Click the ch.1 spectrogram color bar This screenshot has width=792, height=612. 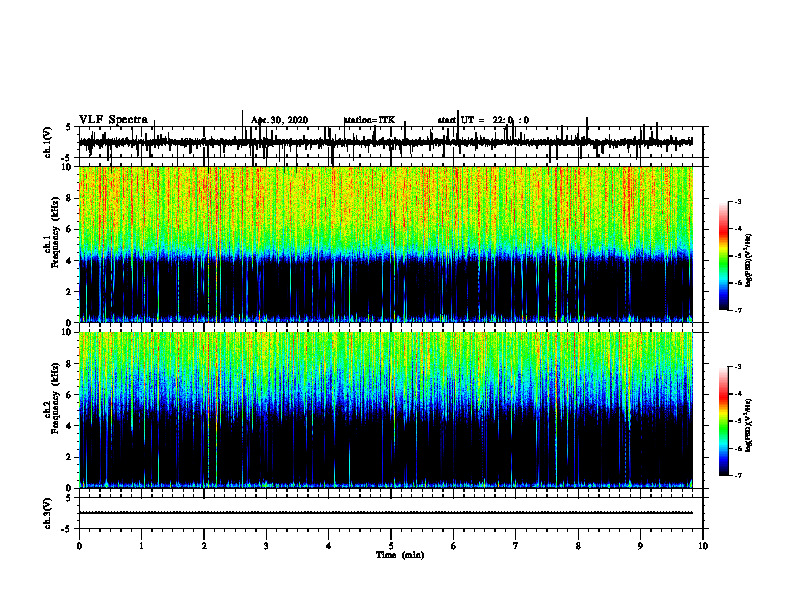pos(724,256)
